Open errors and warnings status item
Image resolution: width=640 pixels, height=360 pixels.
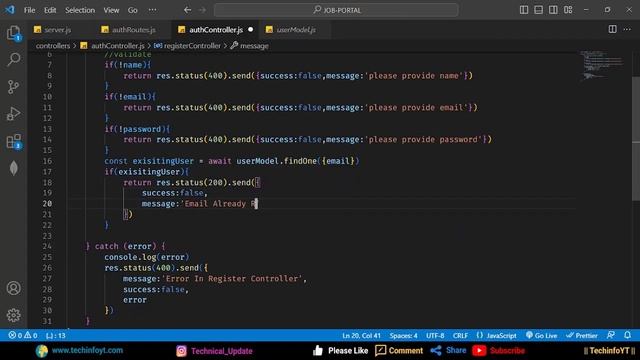23,336
